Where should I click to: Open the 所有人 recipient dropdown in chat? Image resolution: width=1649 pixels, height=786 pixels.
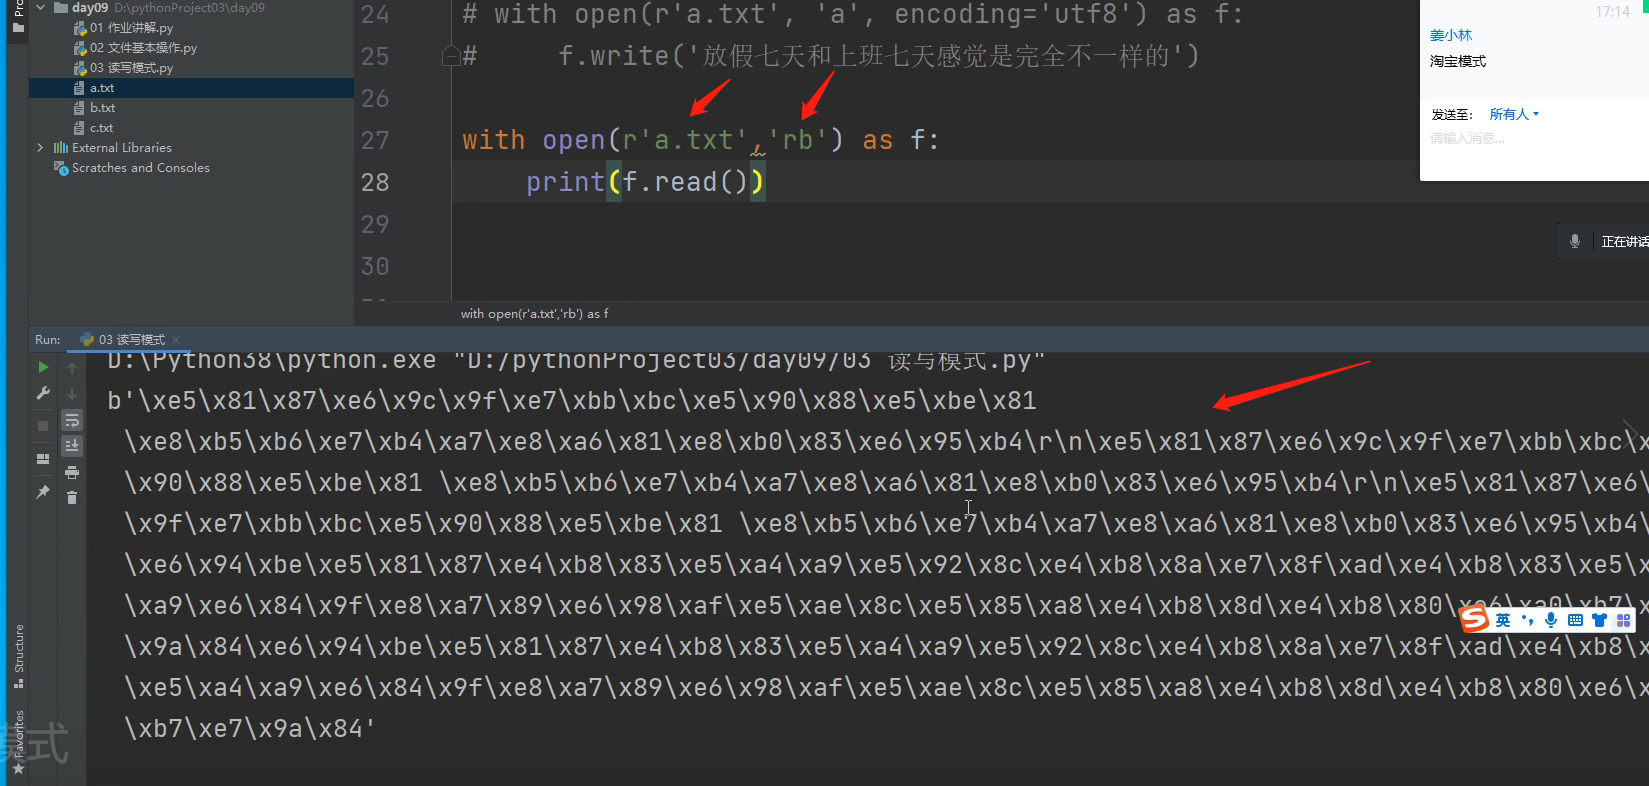pos(1514,114)
